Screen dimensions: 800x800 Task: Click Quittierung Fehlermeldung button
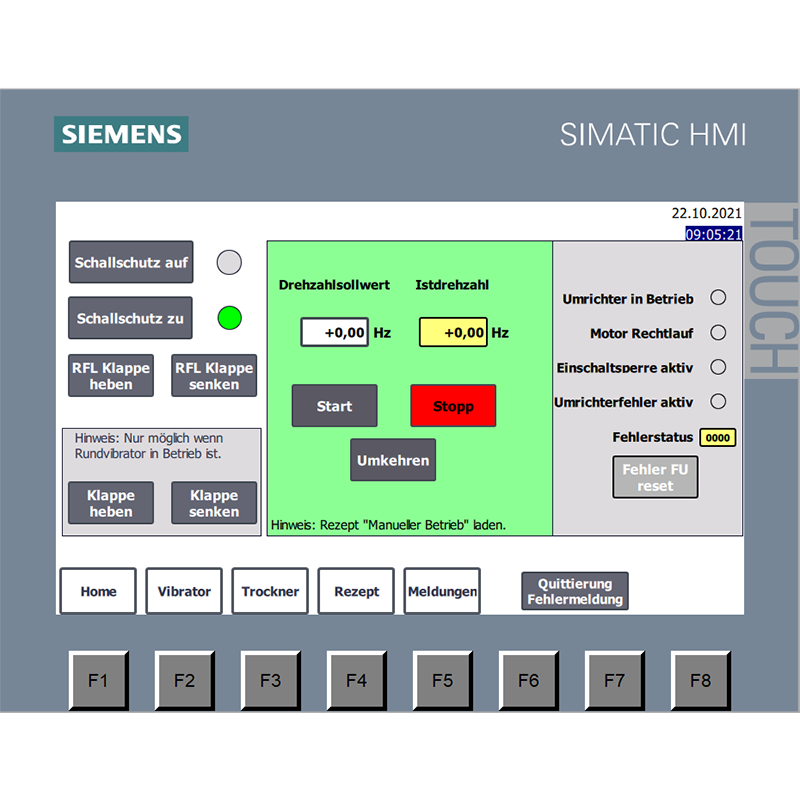pyautogui.click(x=575, y=591)
